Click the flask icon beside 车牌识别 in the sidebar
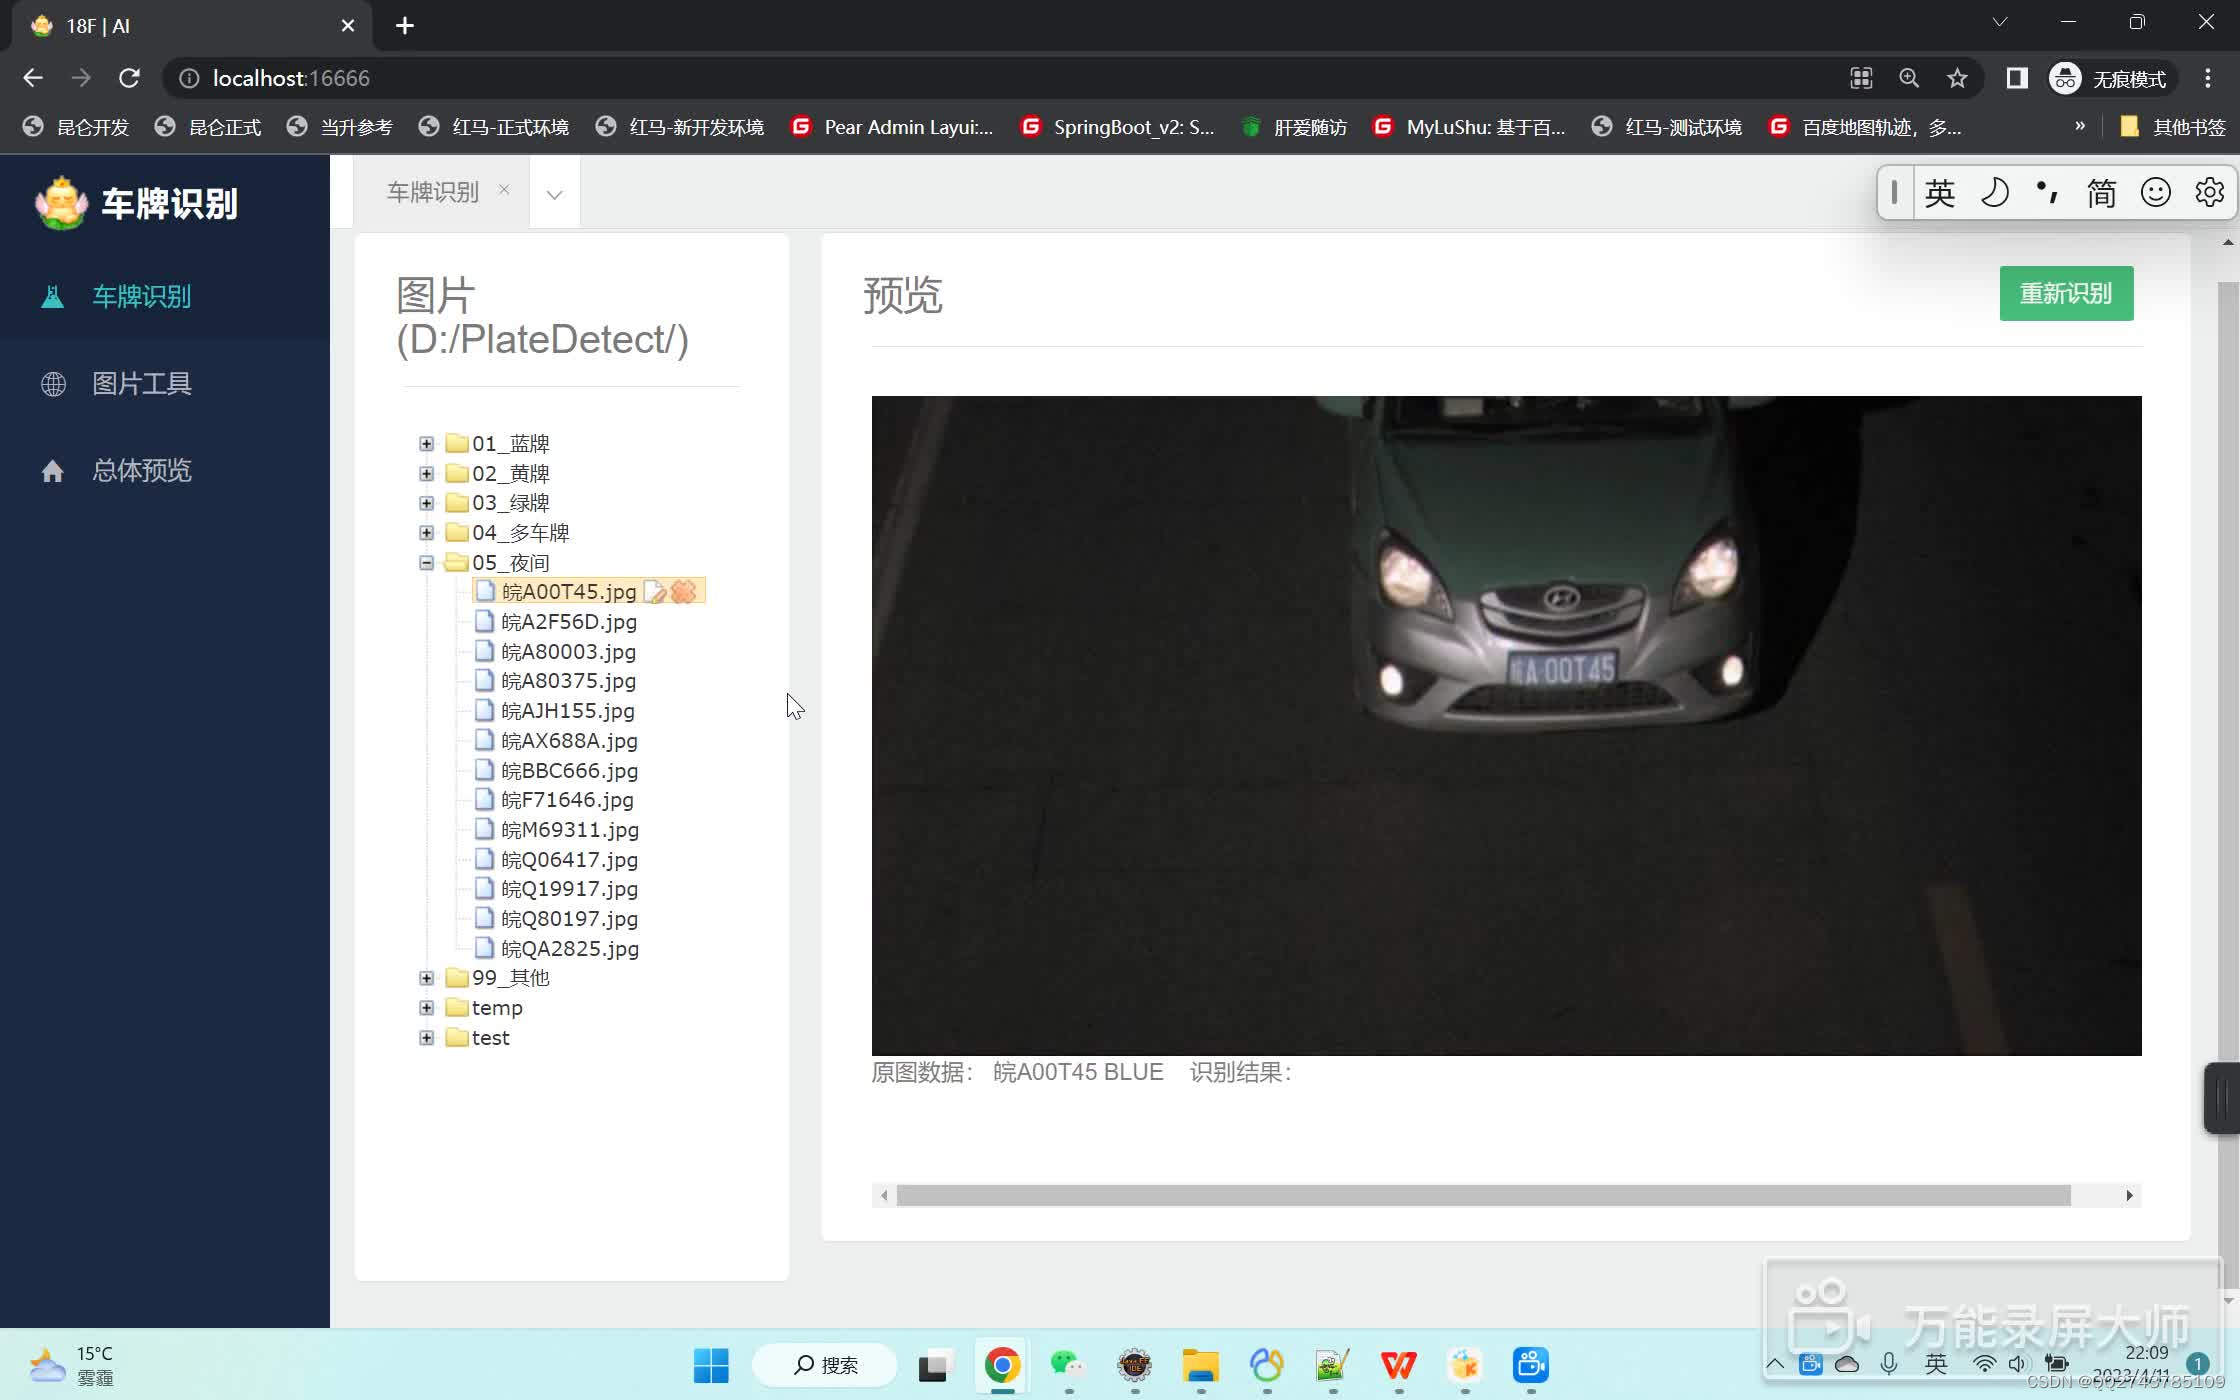This screenshot has height=1400, width=2240. pyautogui.click(x=53, y=297)
